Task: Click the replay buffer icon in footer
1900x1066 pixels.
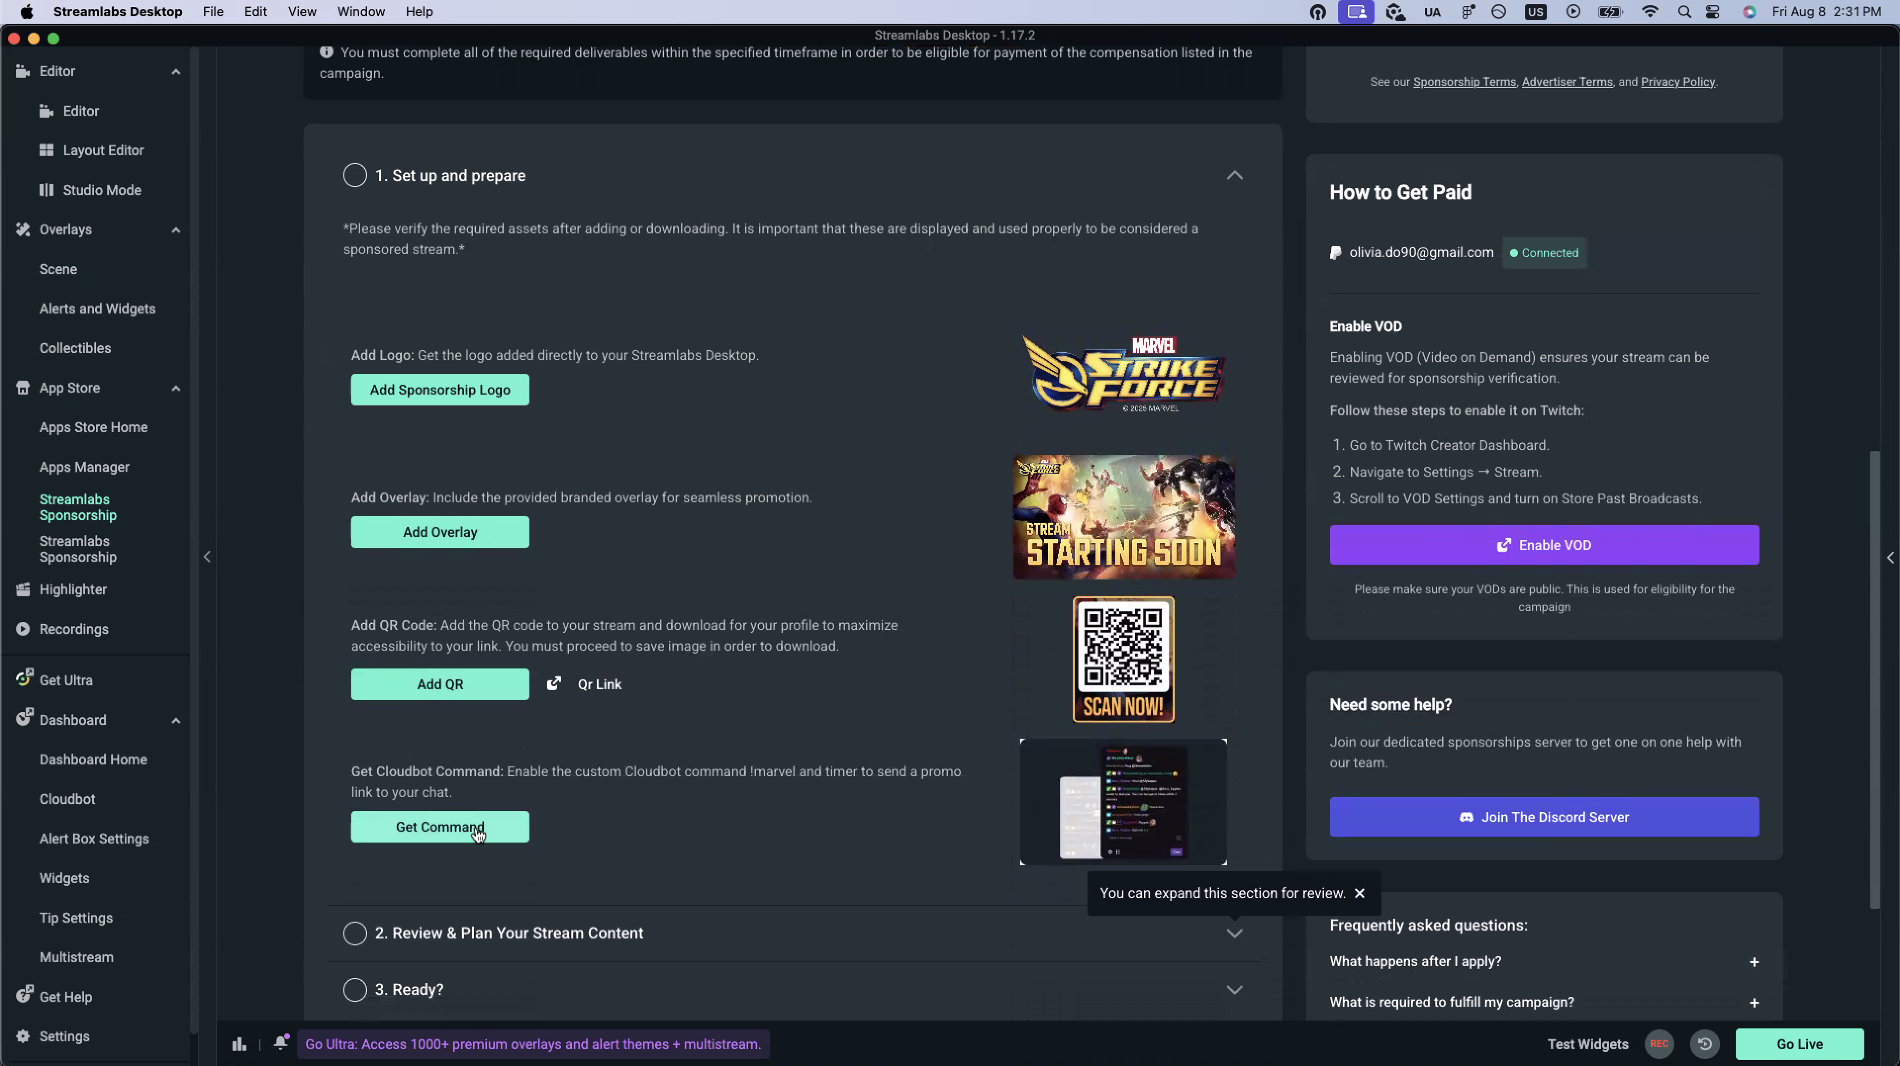Action: point(1705,1044)
